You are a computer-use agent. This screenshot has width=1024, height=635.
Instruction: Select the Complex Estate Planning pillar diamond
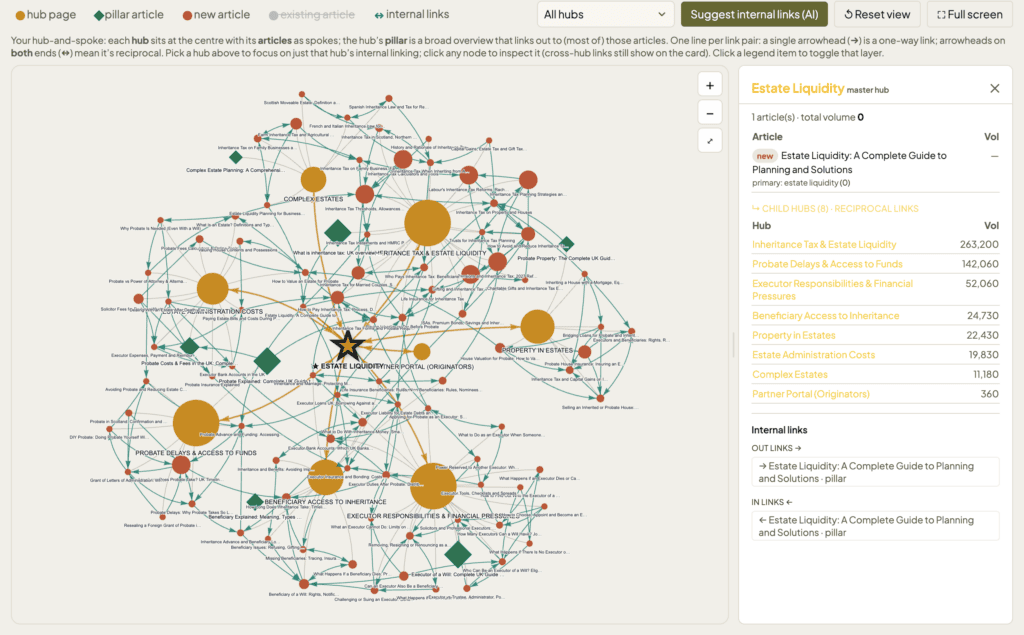point(236,157)
